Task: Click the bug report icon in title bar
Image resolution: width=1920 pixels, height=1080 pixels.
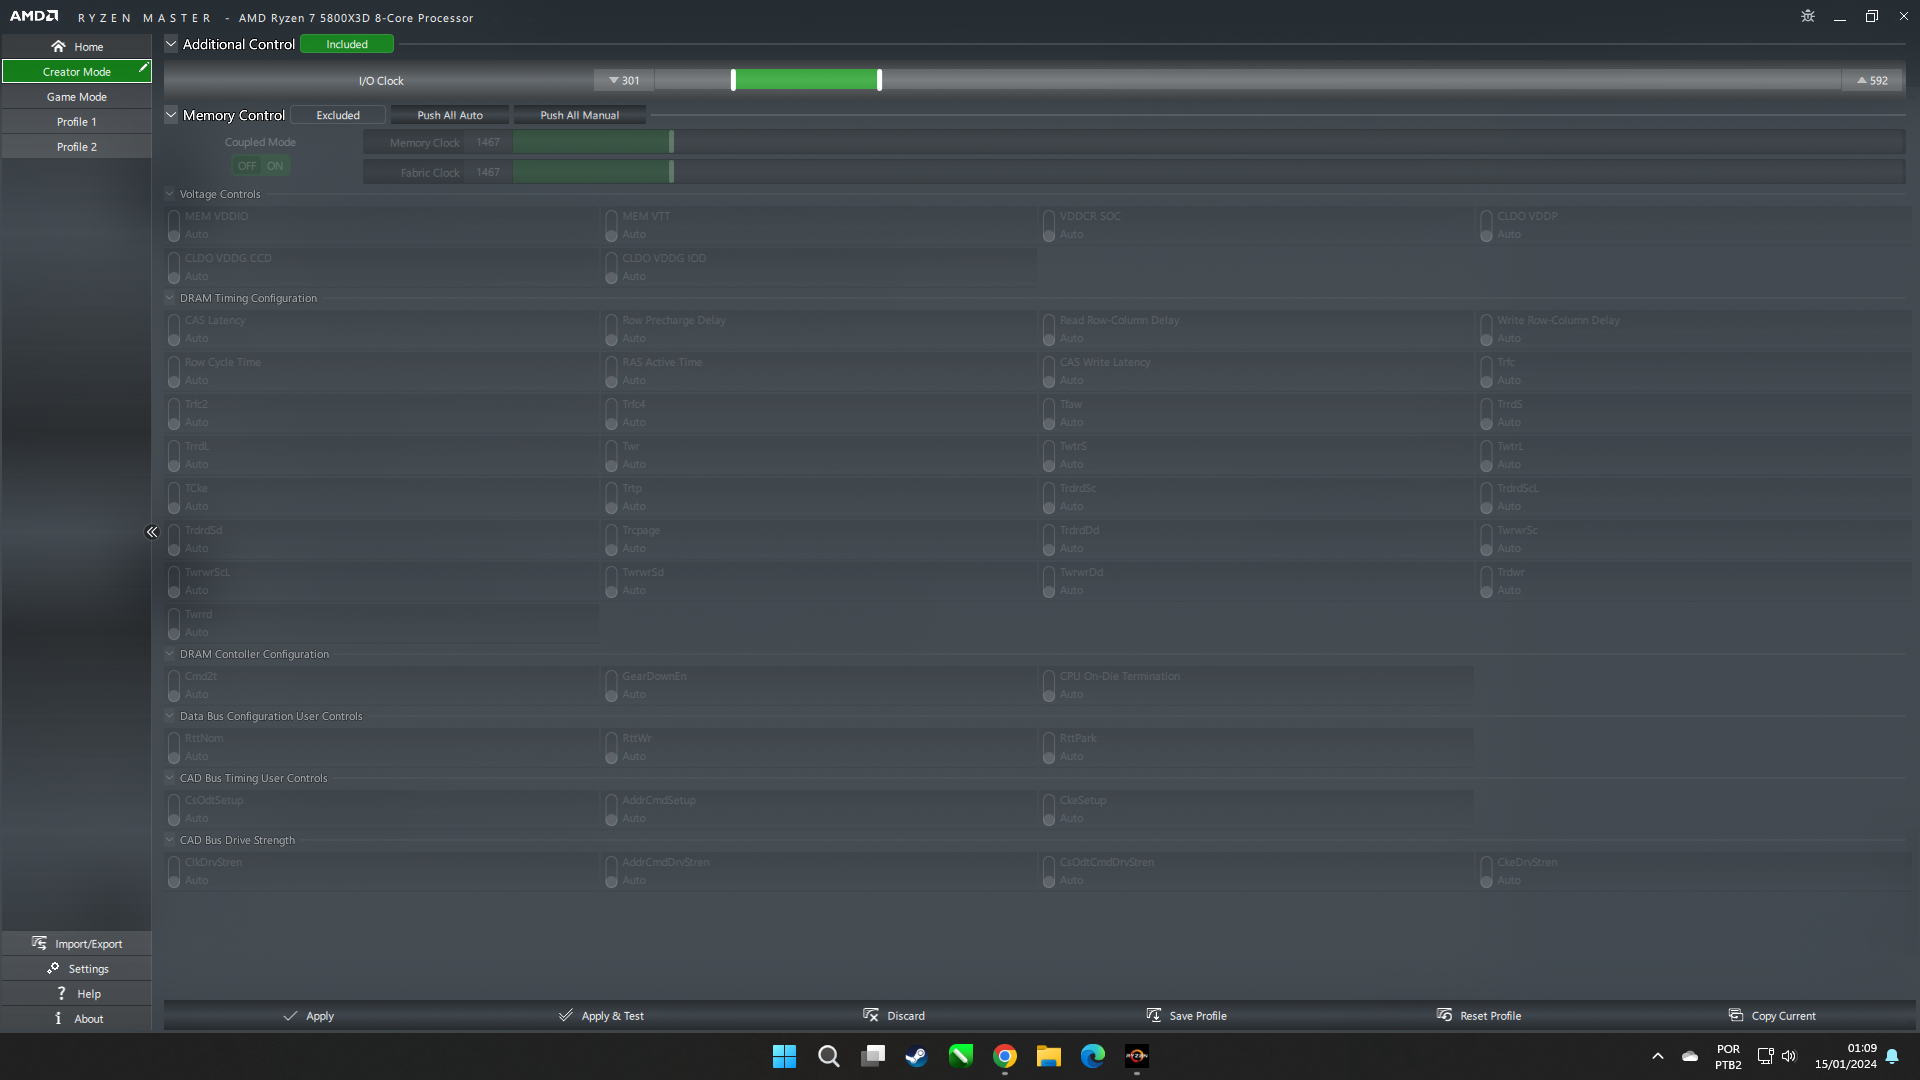Action: tap(1808, 16)
